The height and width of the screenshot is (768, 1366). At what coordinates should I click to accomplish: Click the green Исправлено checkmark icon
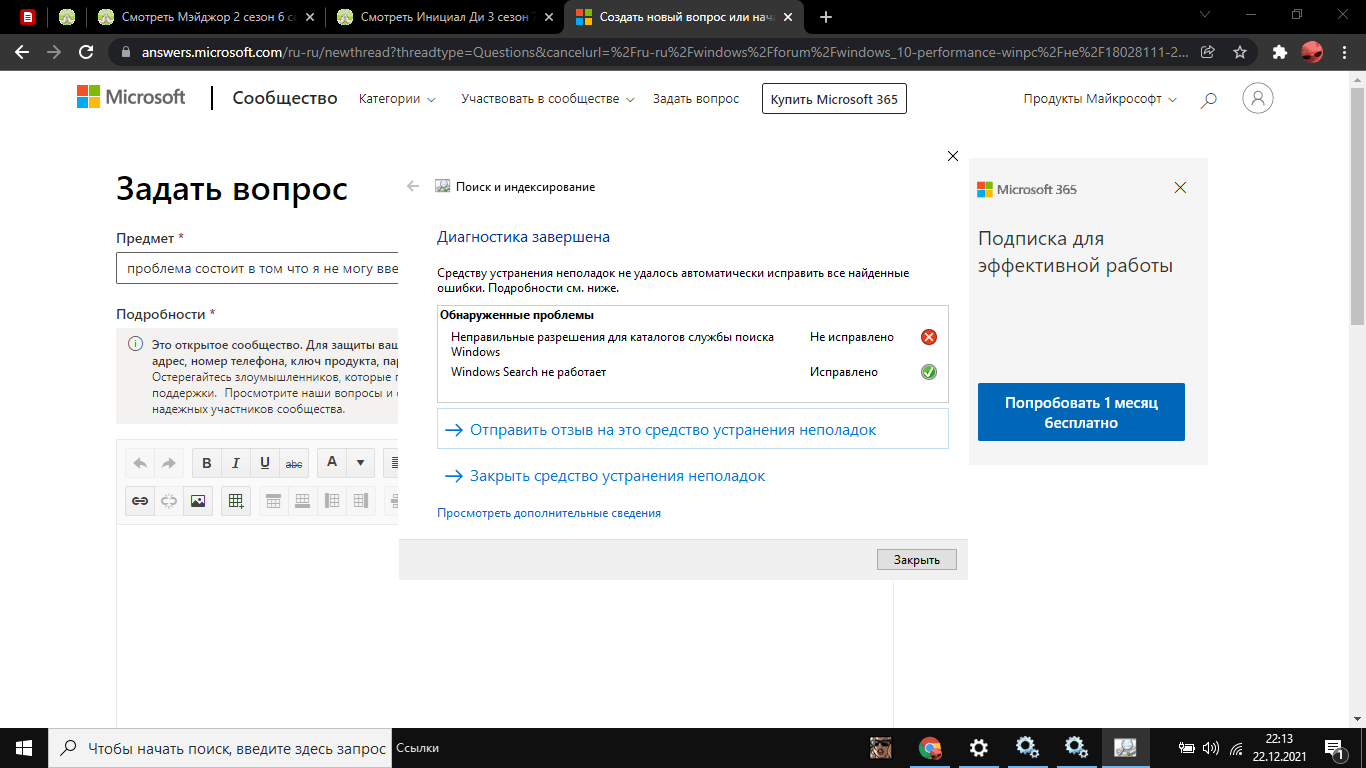pos(928,372)
